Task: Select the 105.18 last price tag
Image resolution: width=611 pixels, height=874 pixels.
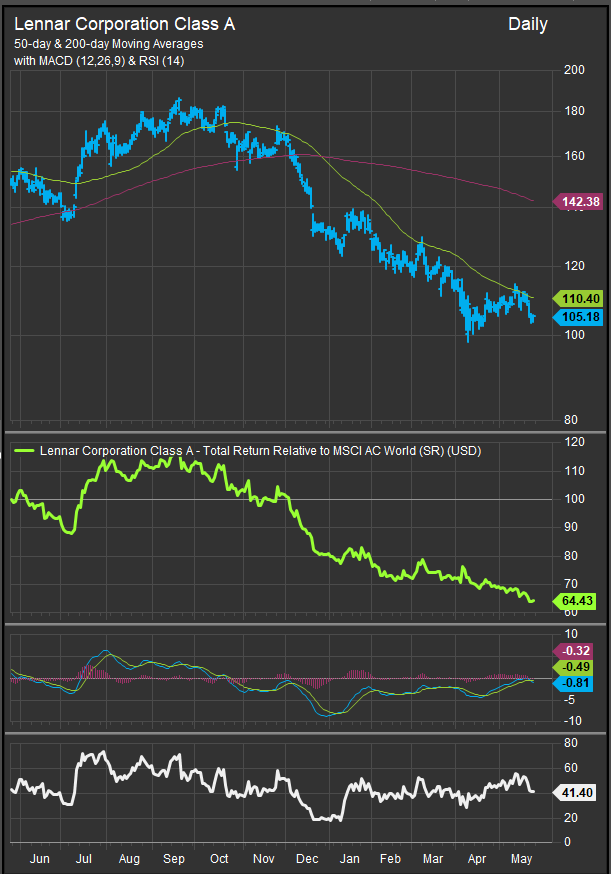Action: pyautogui.click(x=580, y=317)
